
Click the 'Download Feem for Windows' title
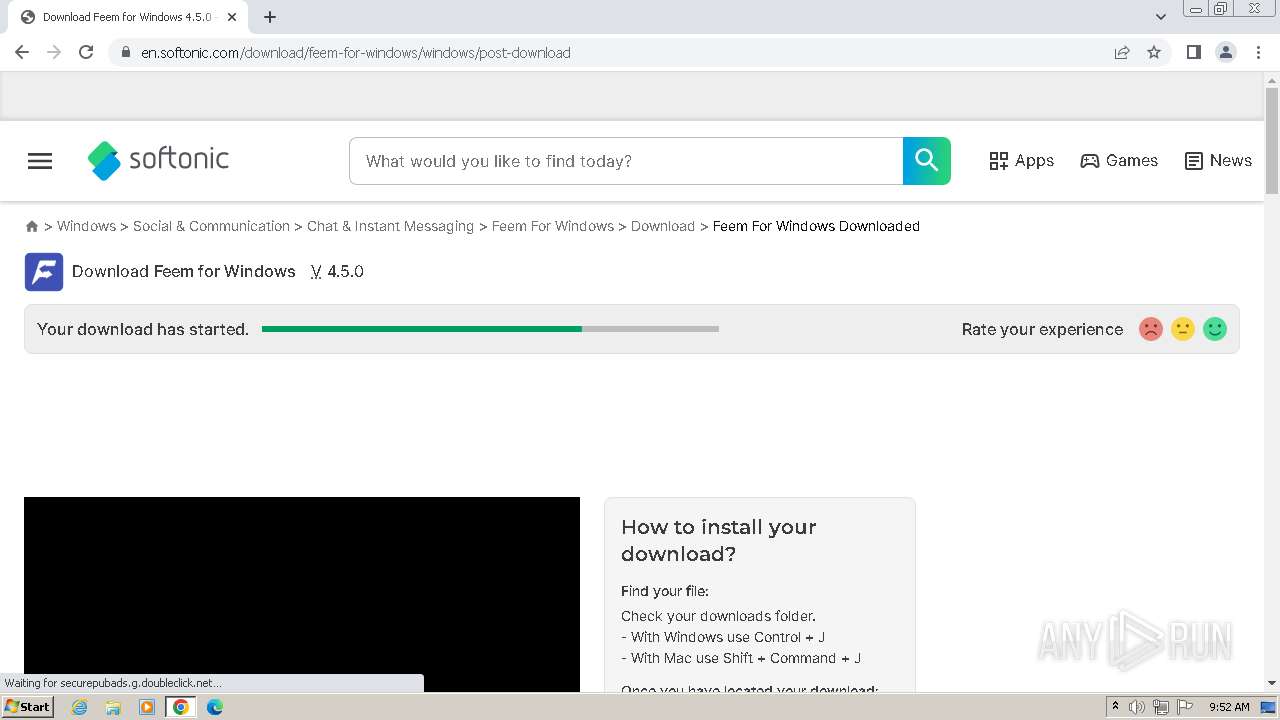[x=184, y=271]
